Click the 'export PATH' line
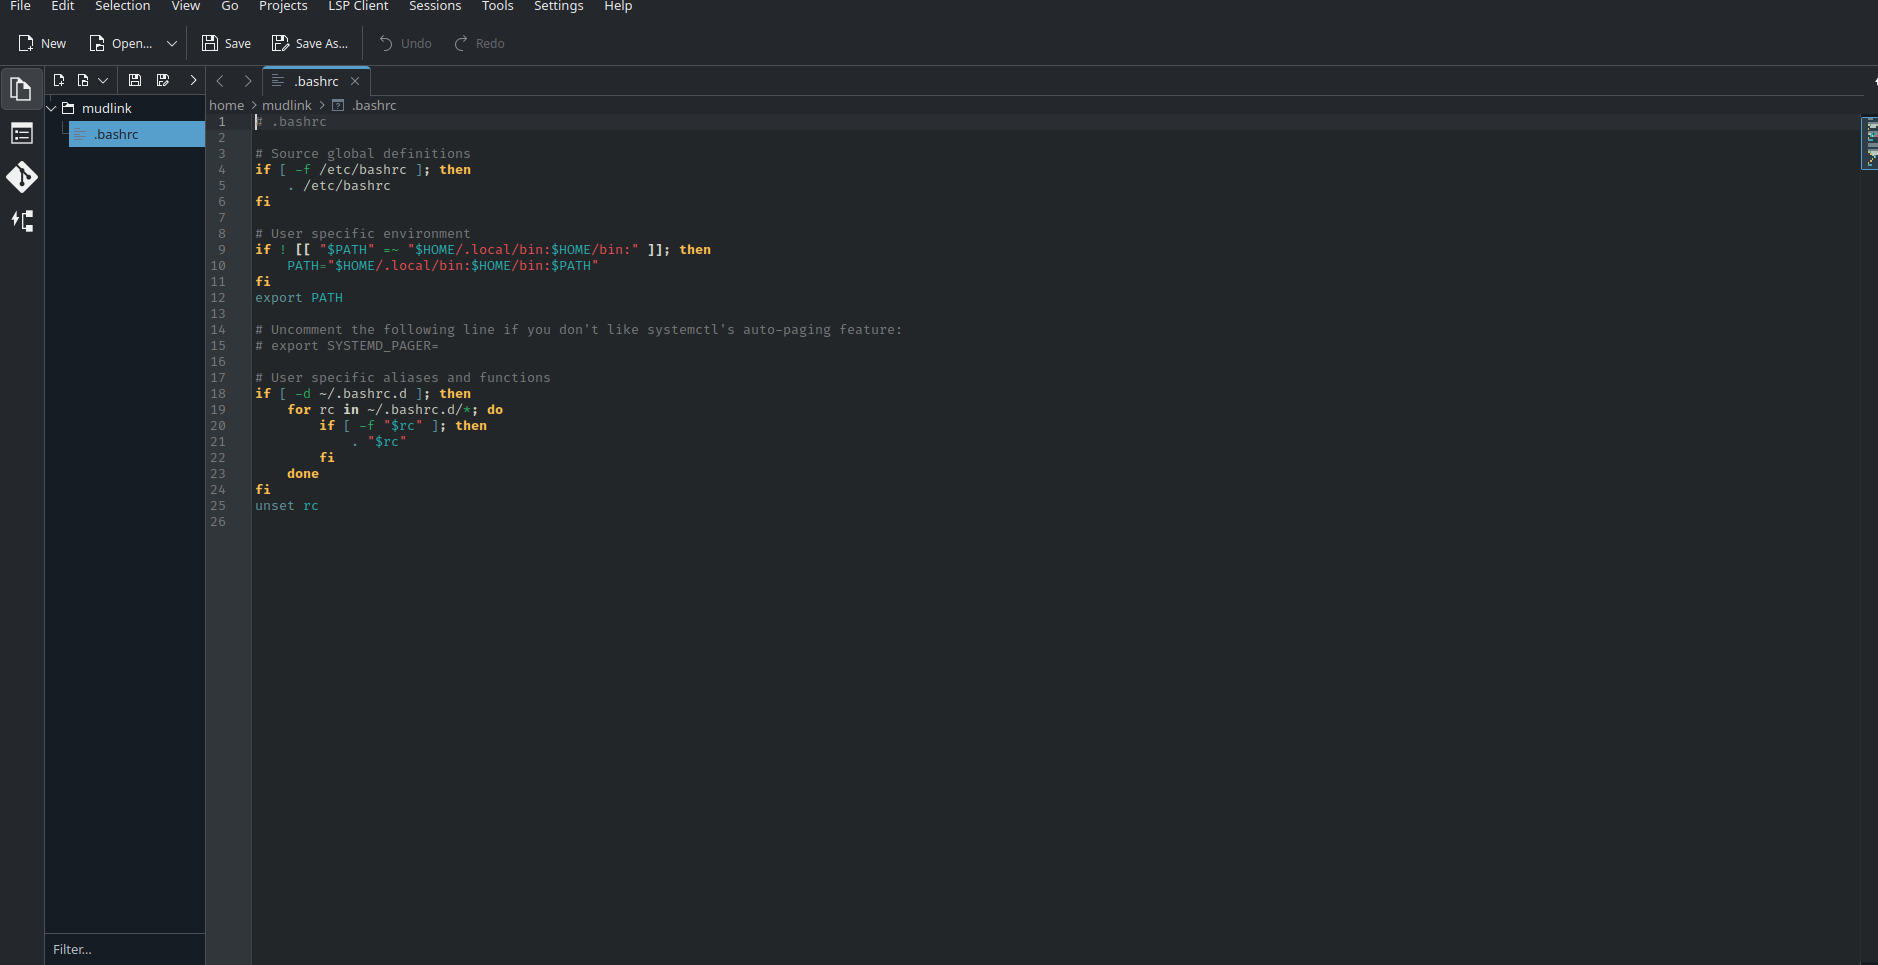This screenshot has width=1878, height=965. click(299, 298)
